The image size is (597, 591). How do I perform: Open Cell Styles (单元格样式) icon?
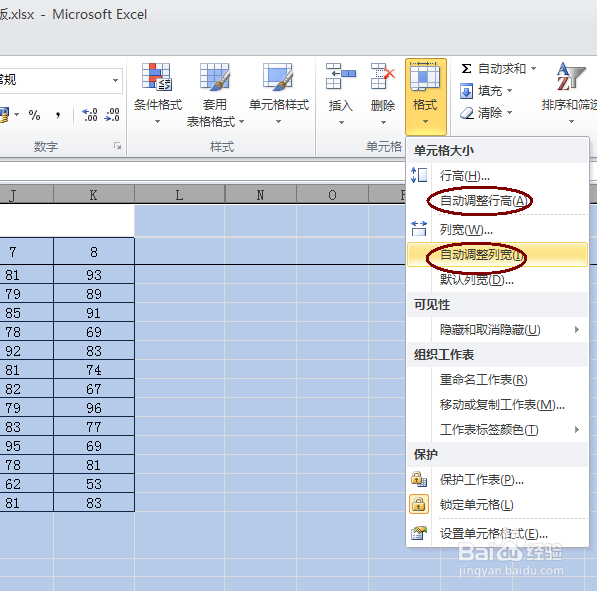[x=278, y=77]
